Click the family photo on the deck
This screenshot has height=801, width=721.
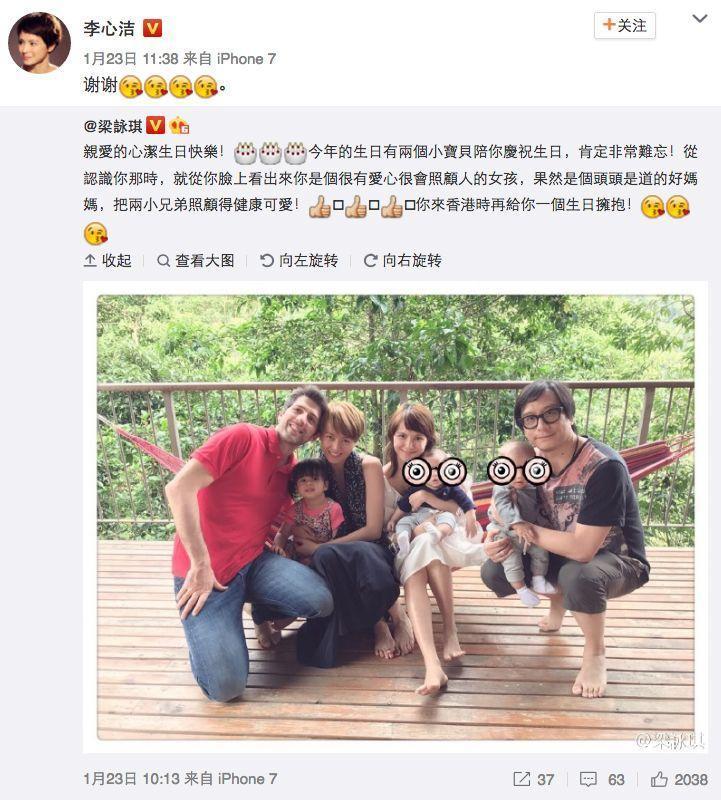396,517
